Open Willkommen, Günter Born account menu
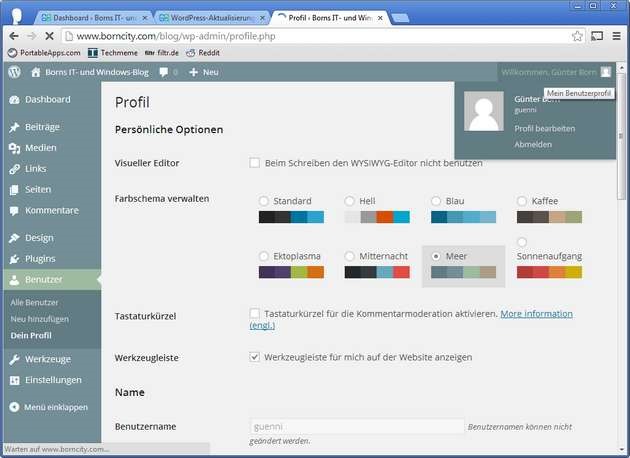 pyautogui.click(x=554, y=72)
